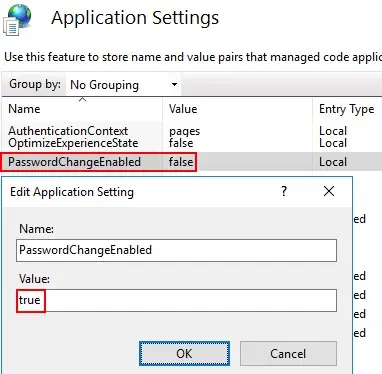Click Local entry type of PasswordChangeEnabled
Viewport: 382px width, 374px height.
coord(333,162)
